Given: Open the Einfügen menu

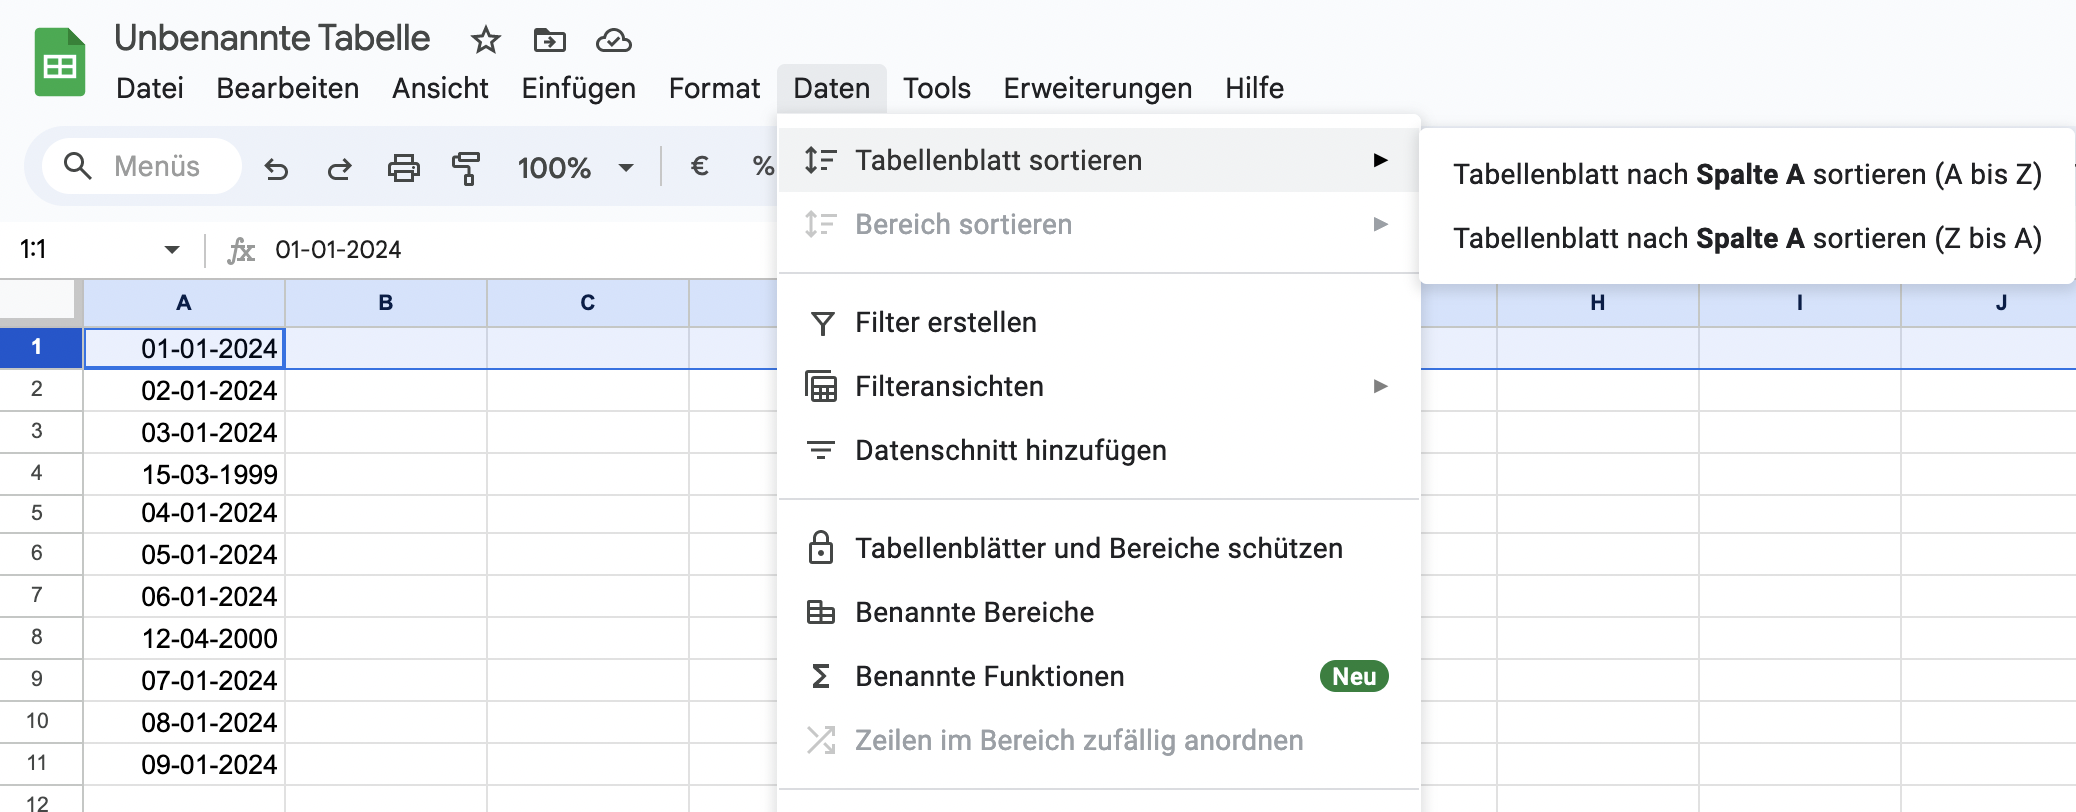Looking at the screenshot, I should tap(579, 88).
